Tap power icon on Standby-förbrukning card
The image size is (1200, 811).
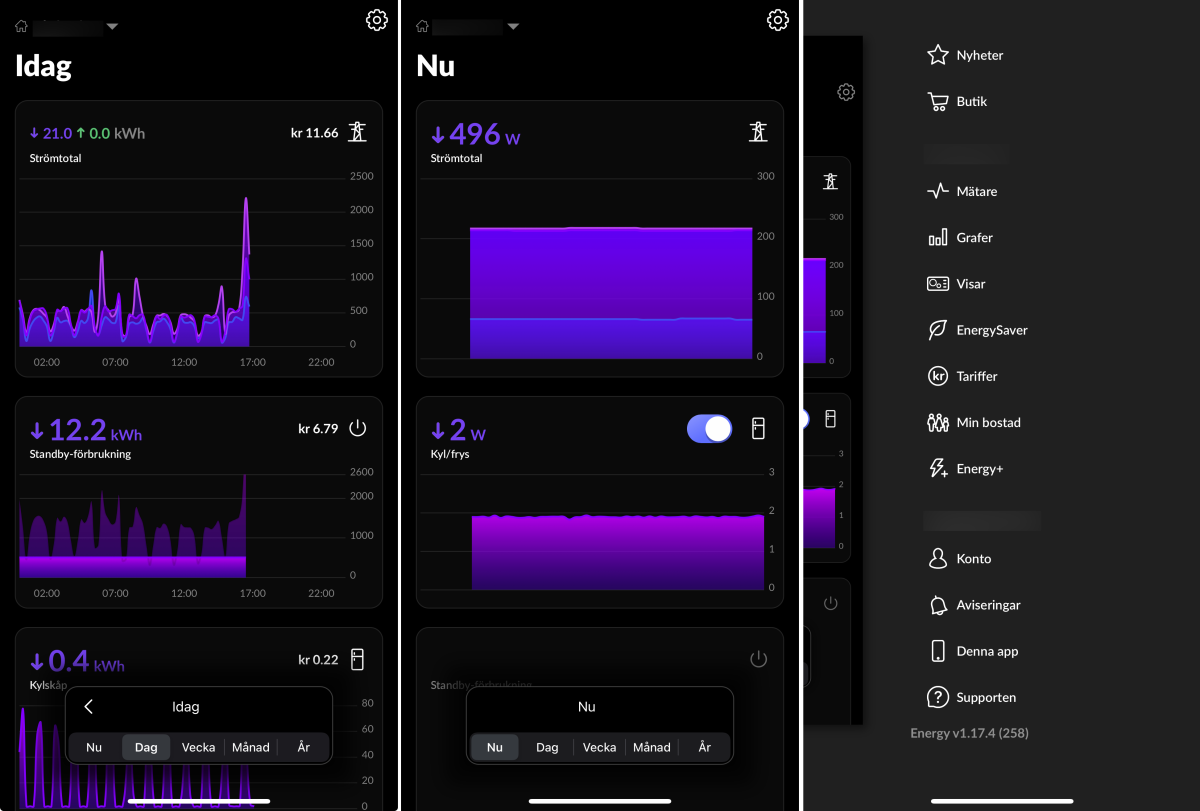point(358,429)
